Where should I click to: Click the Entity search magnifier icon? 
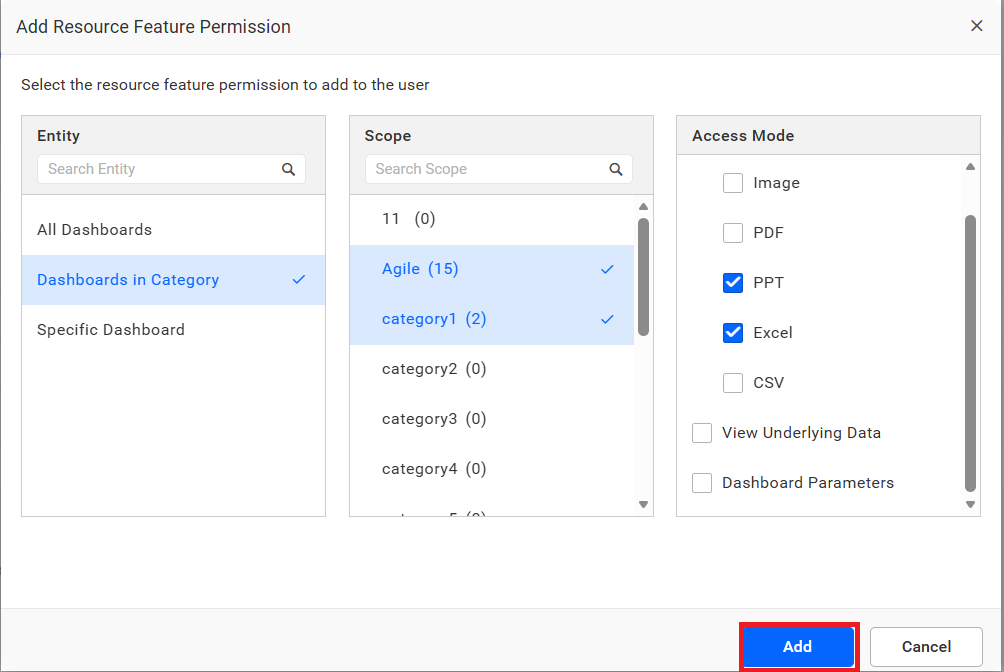point(288,169)
